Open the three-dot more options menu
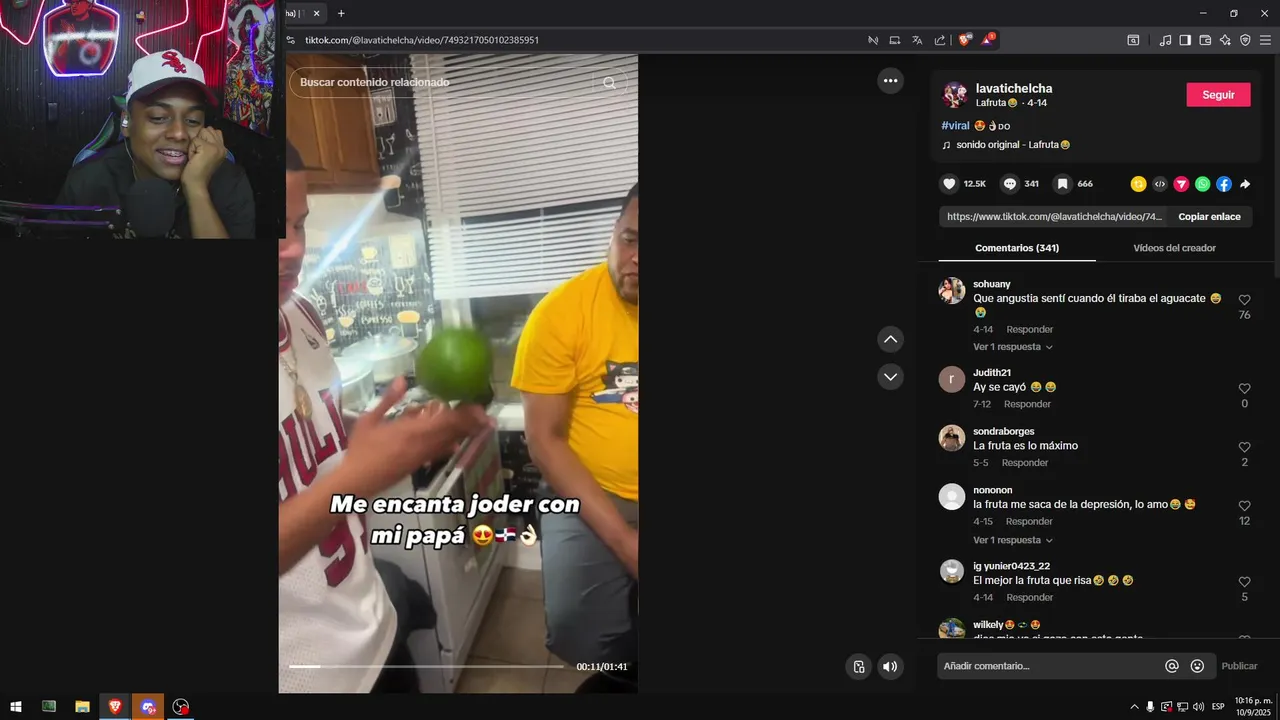Viewport: 1280px width, 720px height. point(890,81)
